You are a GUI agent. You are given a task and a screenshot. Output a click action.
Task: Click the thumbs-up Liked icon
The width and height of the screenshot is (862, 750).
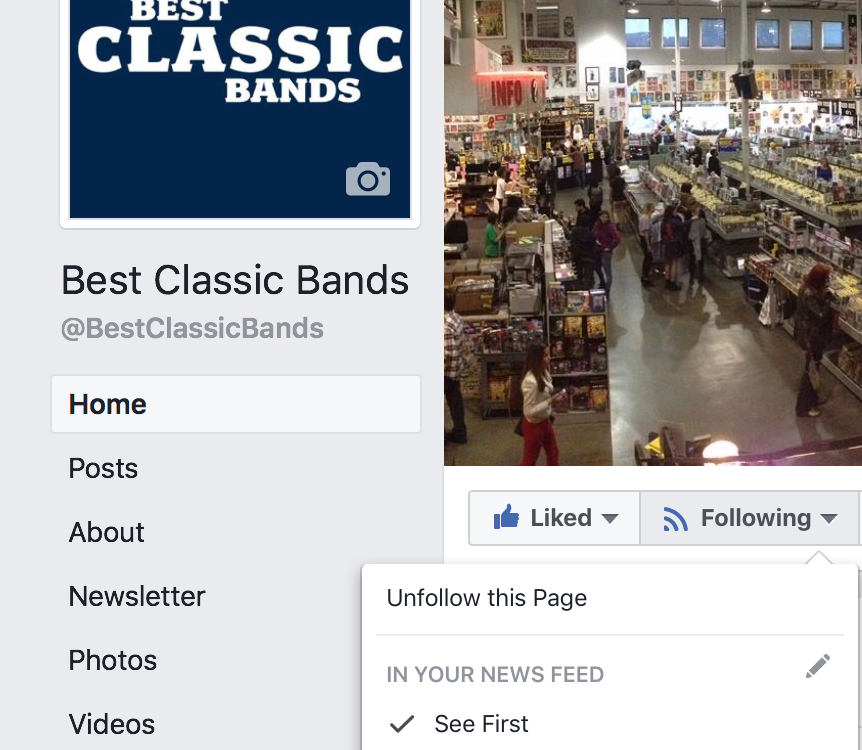(x=506, y=517)
